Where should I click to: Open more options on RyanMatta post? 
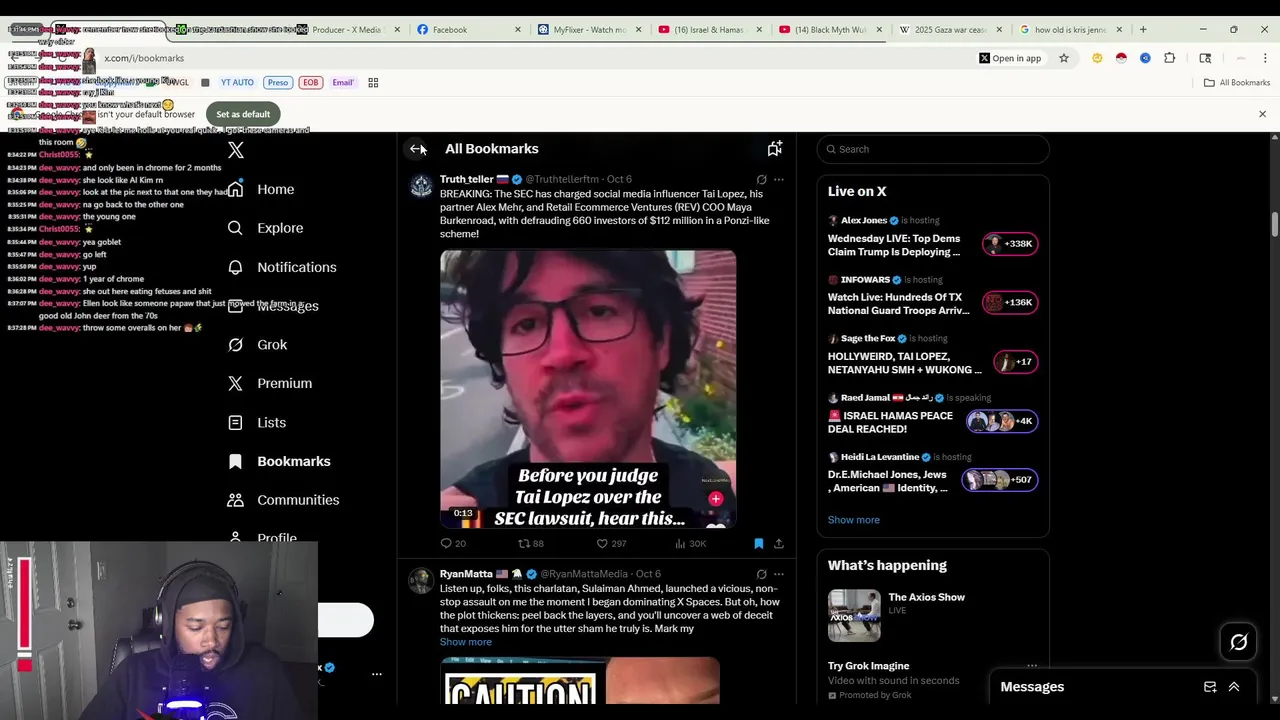(x=779, y=574)
